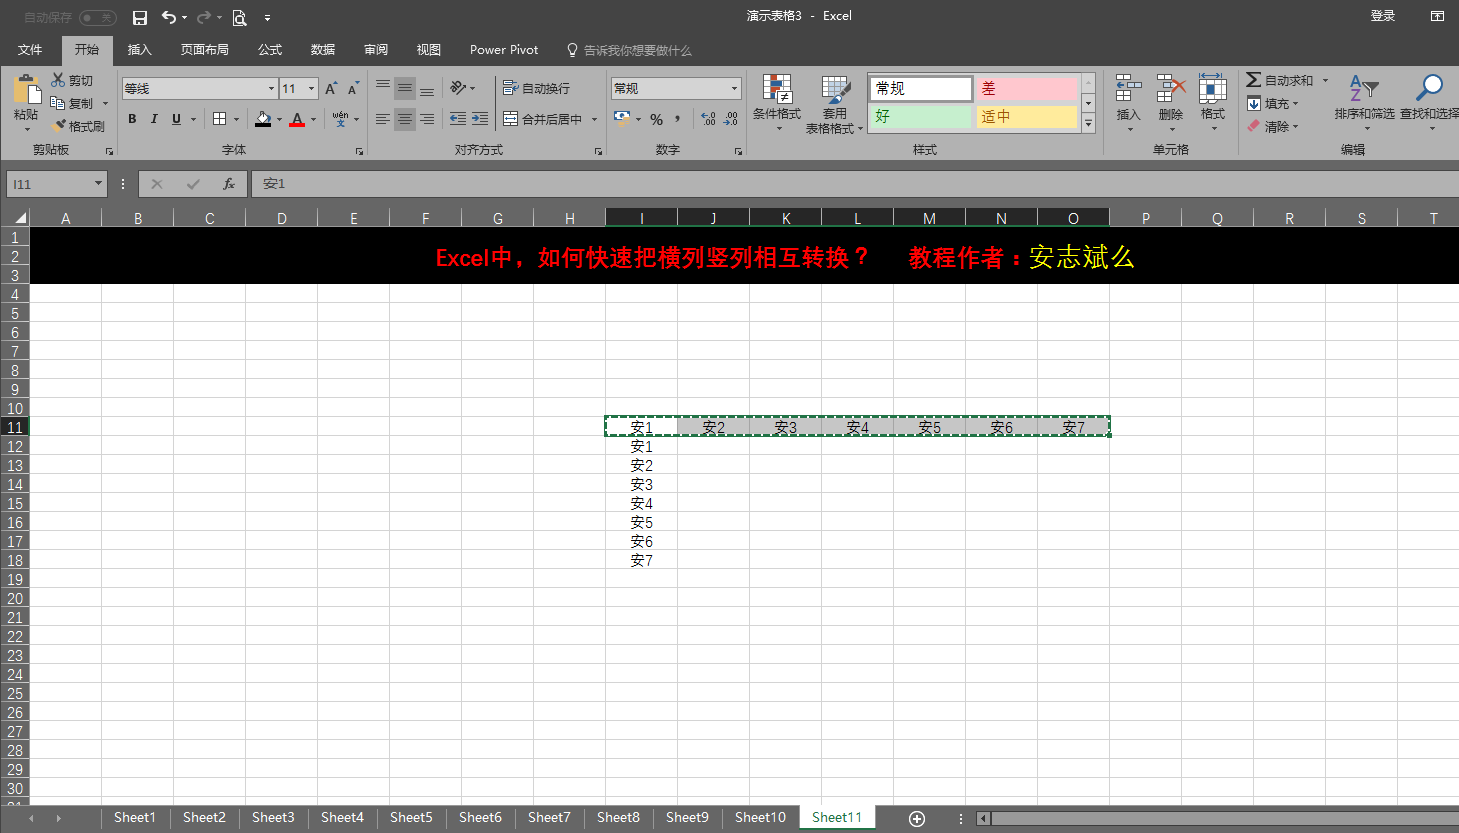This screenshot has width=1459, height=833.
Task: Switch to the 页面布局 tab
Action: [x=204, y=49]
